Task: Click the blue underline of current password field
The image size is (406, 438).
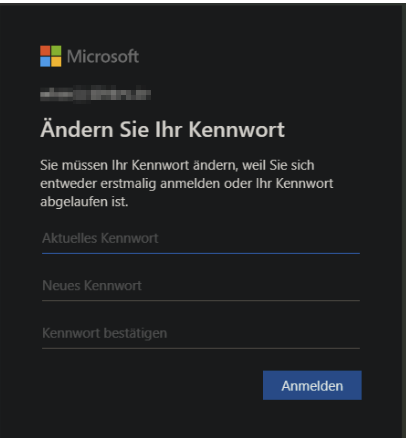Action: click(x=201, y=253)
